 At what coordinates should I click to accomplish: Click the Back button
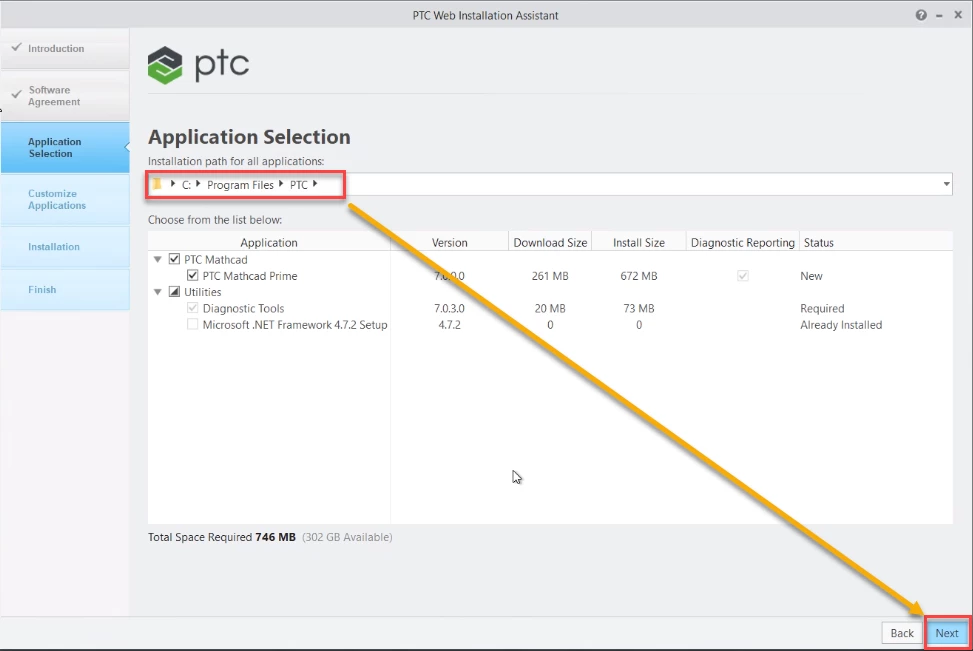click(902, 633)
